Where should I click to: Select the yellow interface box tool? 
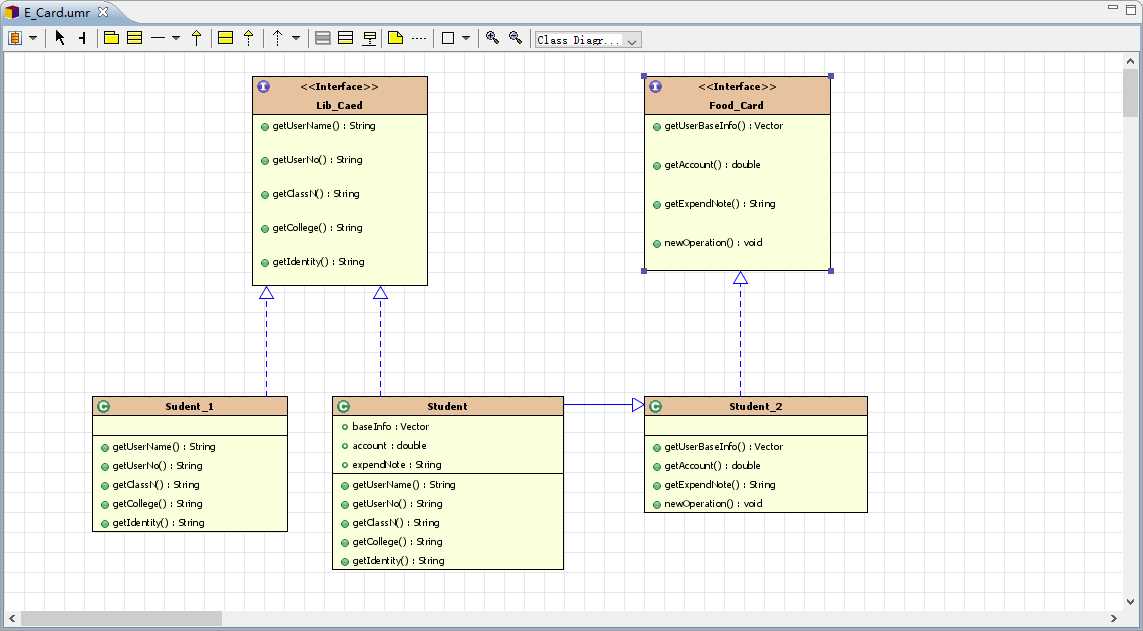coord(226,38)
